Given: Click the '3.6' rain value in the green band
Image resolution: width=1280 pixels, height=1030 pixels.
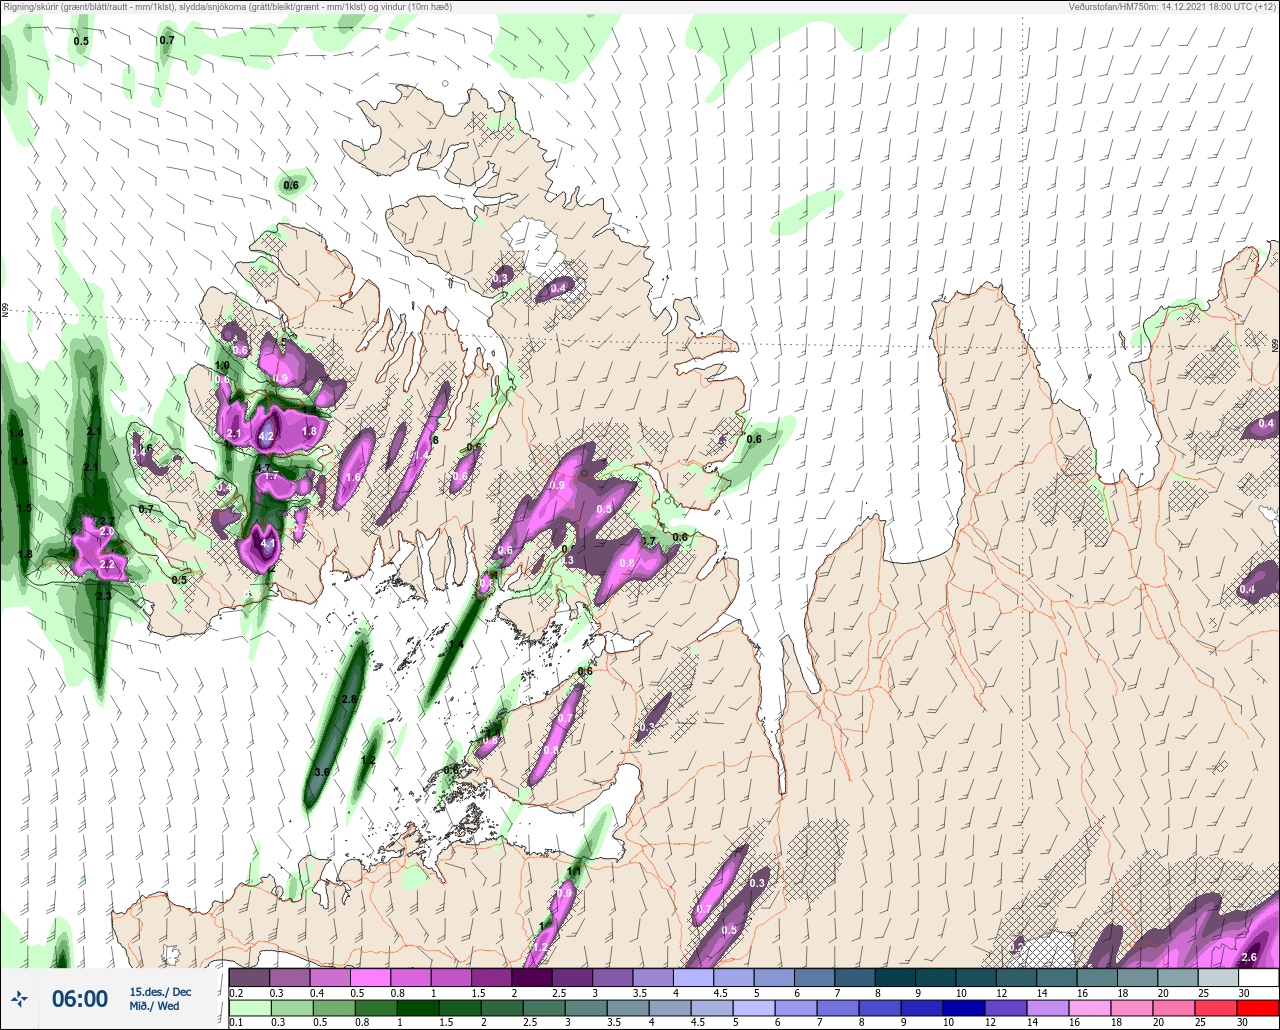Looking at the screenshot, I should [322, 772].
